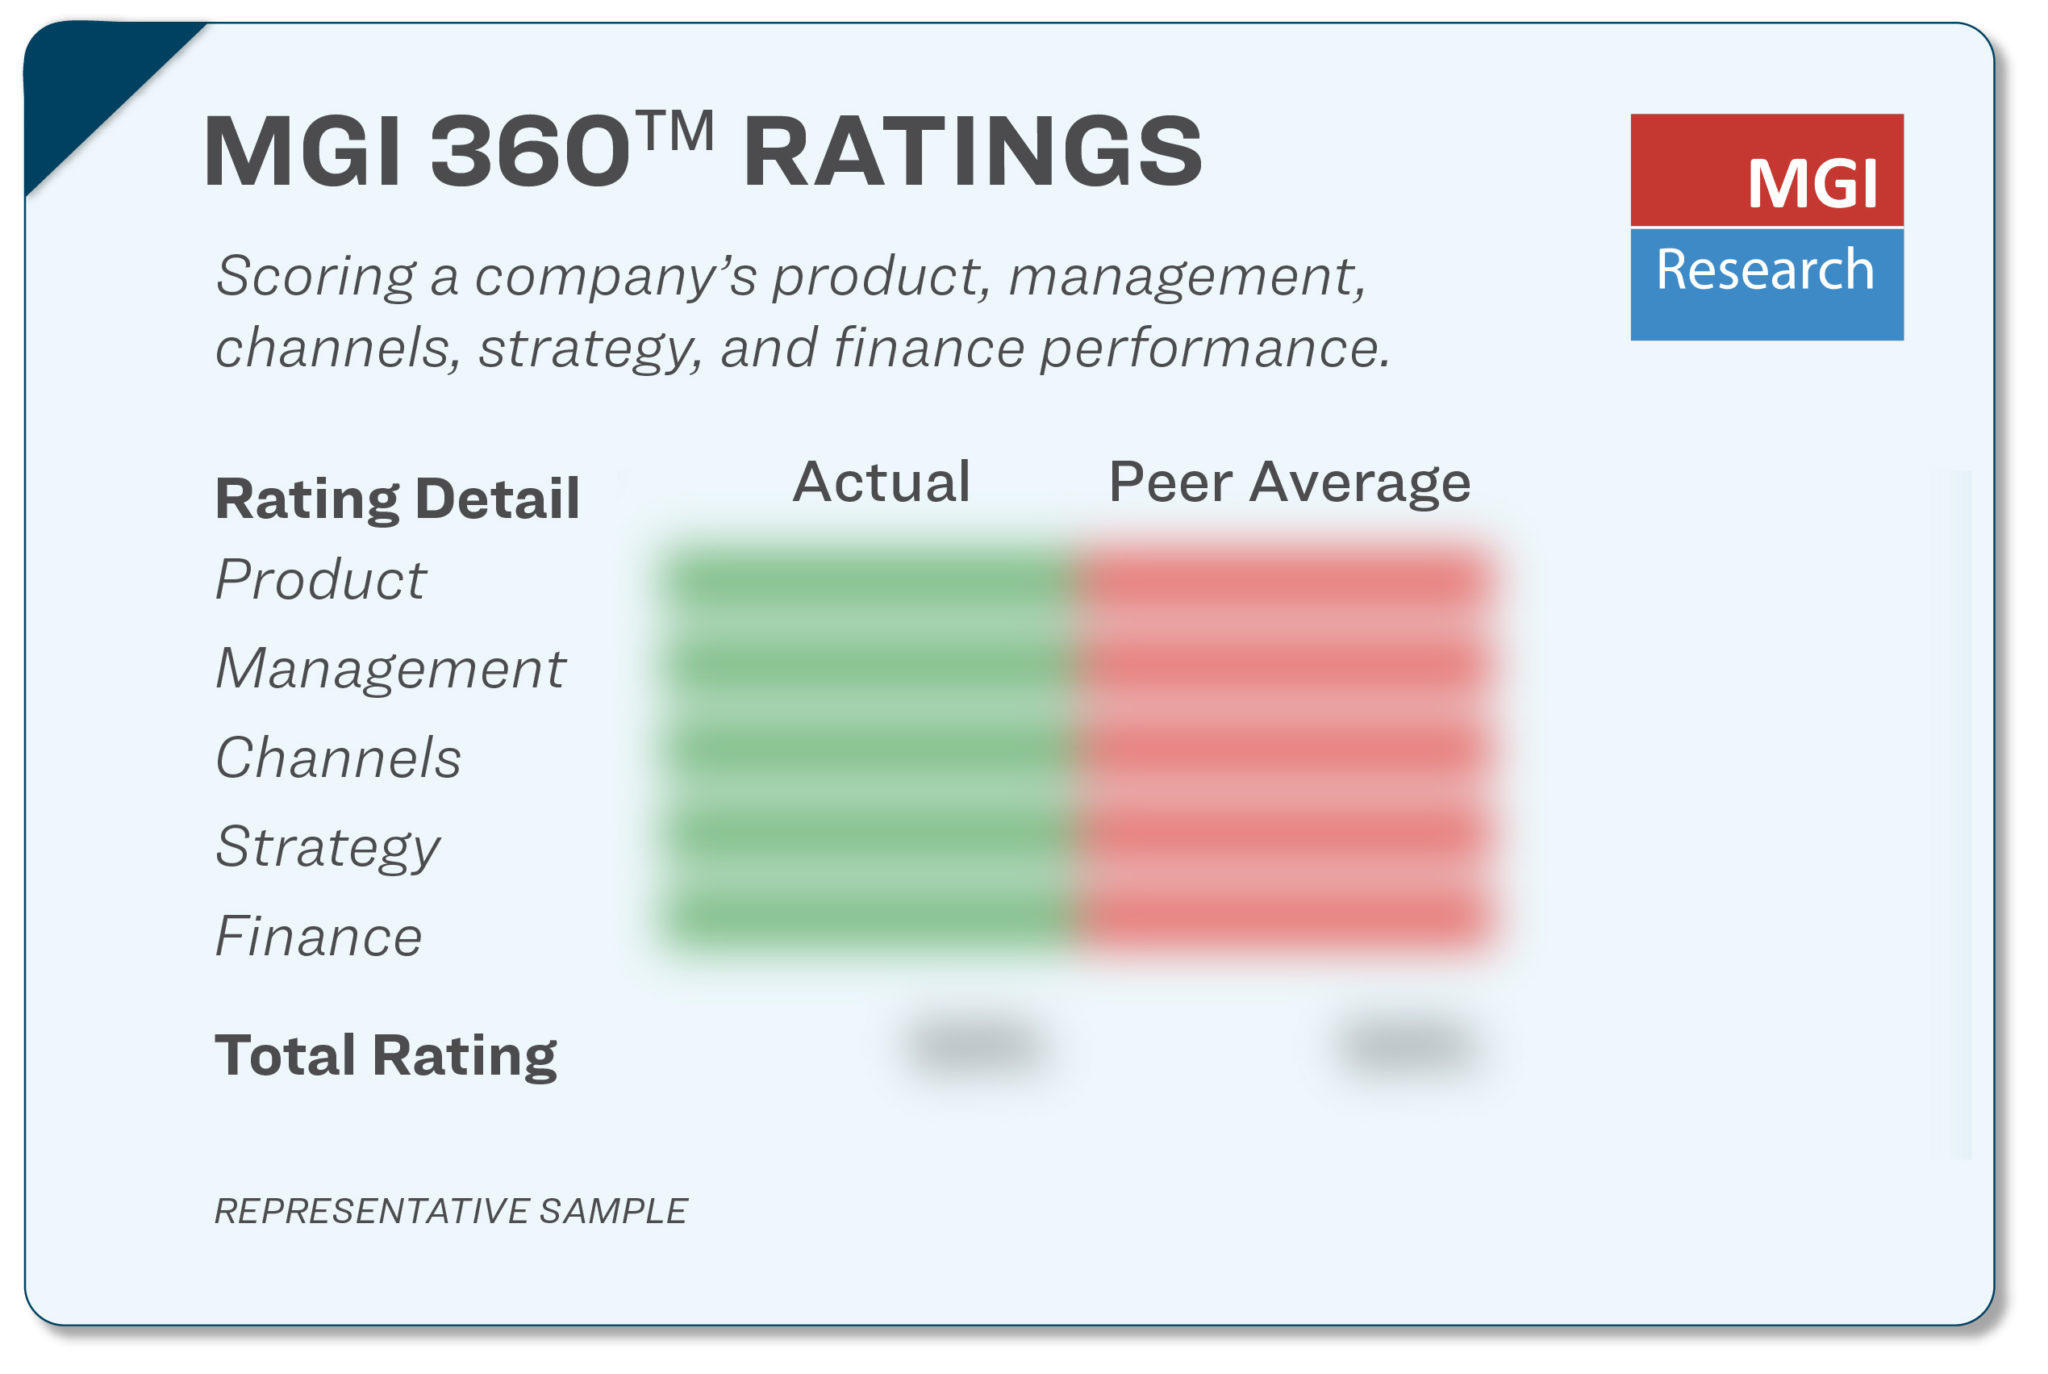Select the Channels rating row label
This screenshot has height=1374, width=2048.
click(338, 758)
